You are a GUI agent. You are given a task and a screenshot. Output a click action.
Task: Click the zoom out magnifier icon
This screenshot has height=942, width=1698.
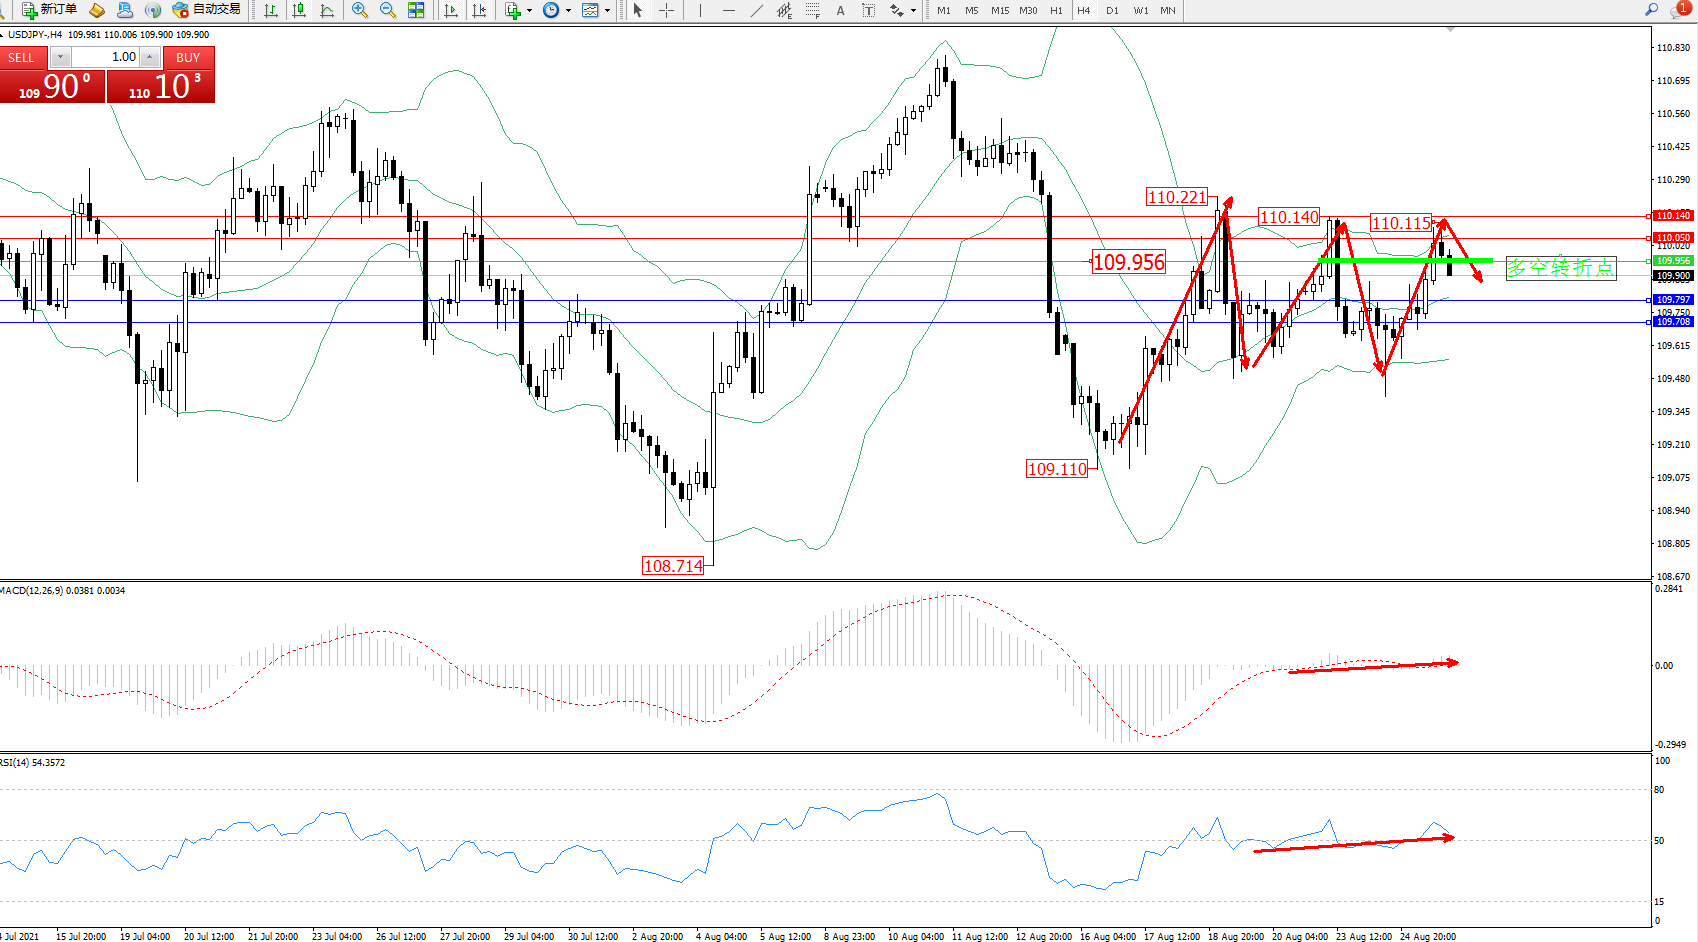click(388, 10)
